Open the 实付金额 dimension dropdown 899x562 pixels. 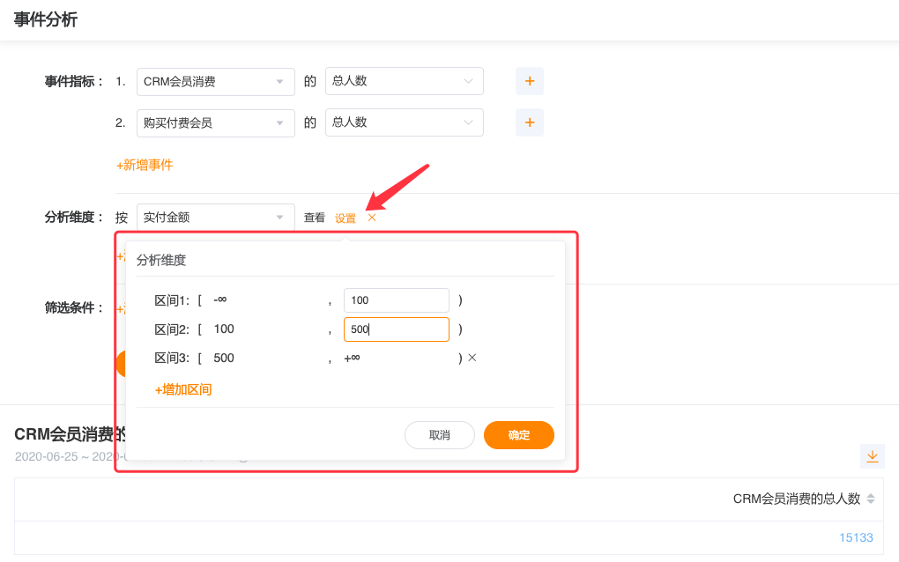(215, 218)
